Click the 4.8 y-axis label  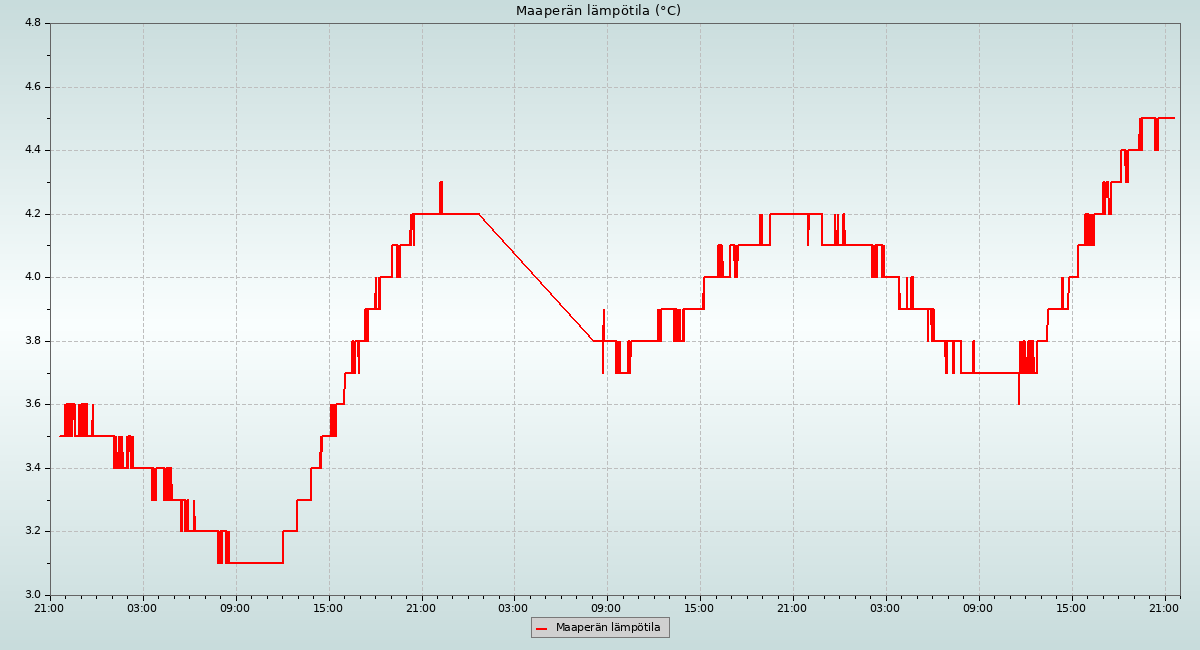(x=31, y=23)
